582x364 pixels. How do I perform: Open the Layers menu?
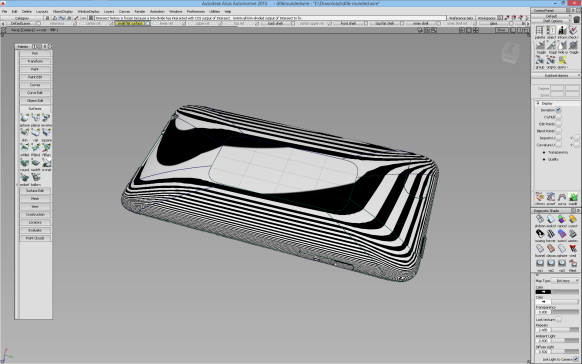point(109,12)
